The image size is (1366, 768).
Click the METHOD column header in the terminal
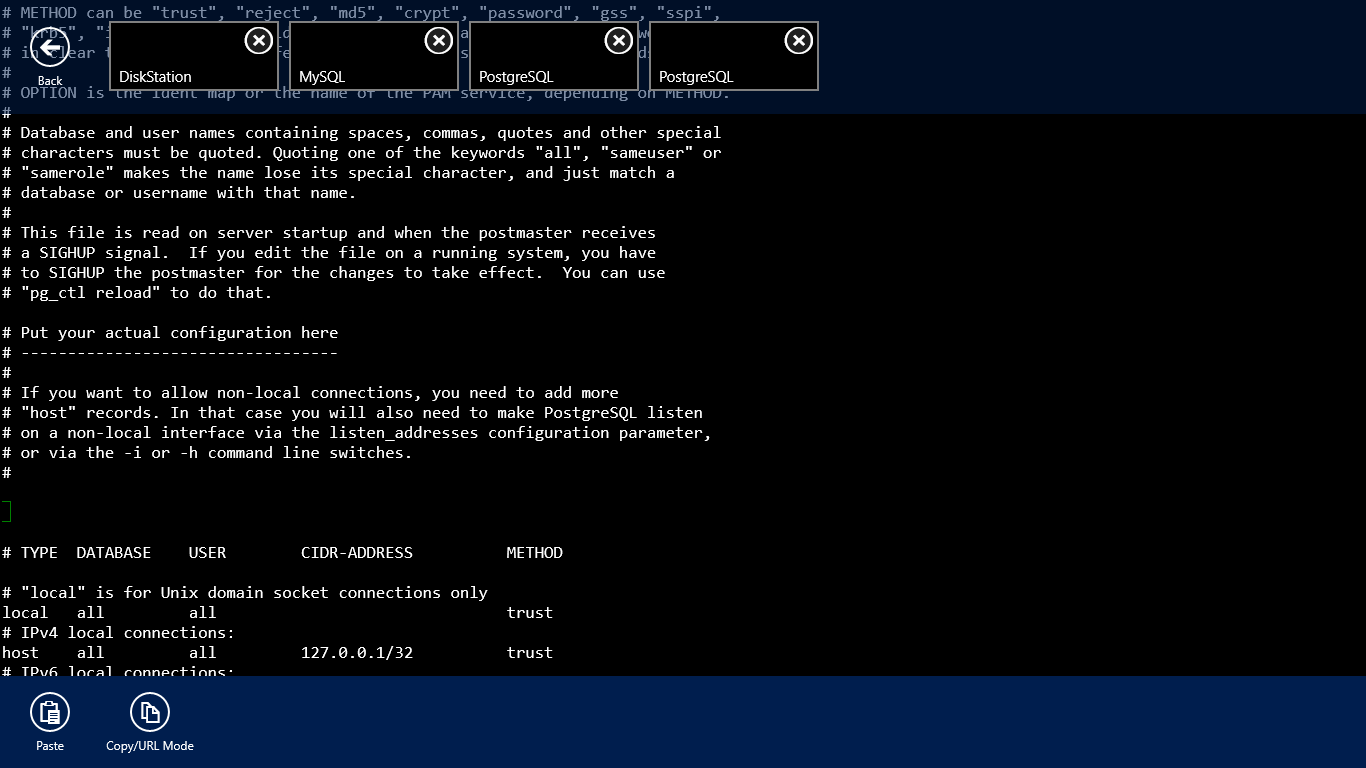(x=534, y=553)
